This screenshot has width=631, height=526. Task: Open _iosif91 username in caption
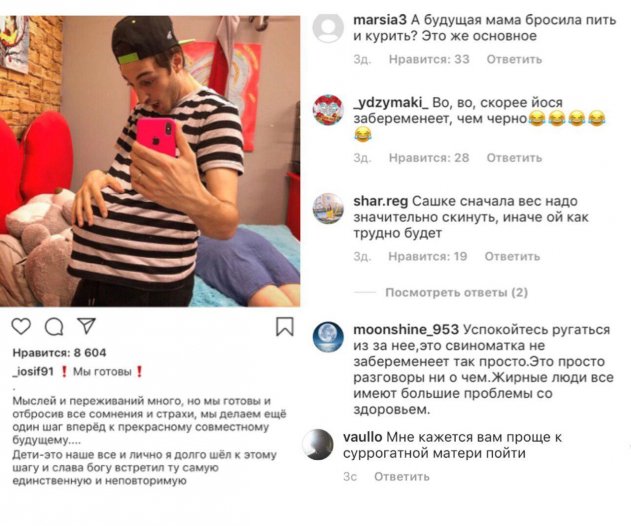pyautogui.click(x=33, y=371)
